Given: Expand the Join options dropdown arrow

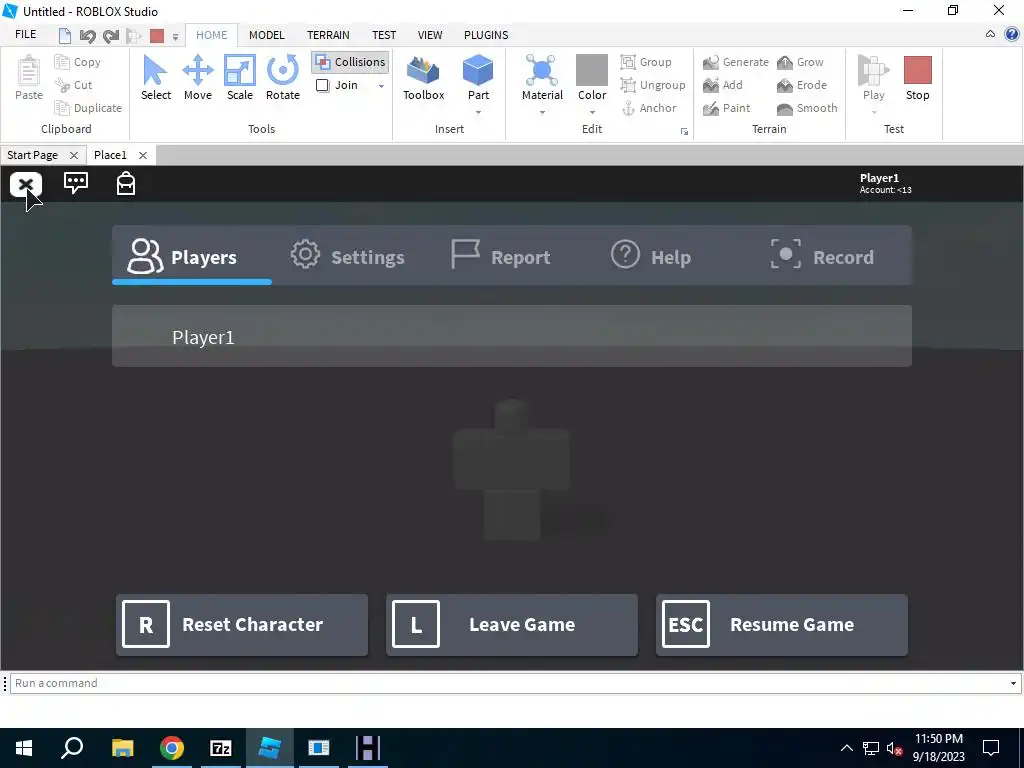Looking at the screenshot, I should [381, 86].
